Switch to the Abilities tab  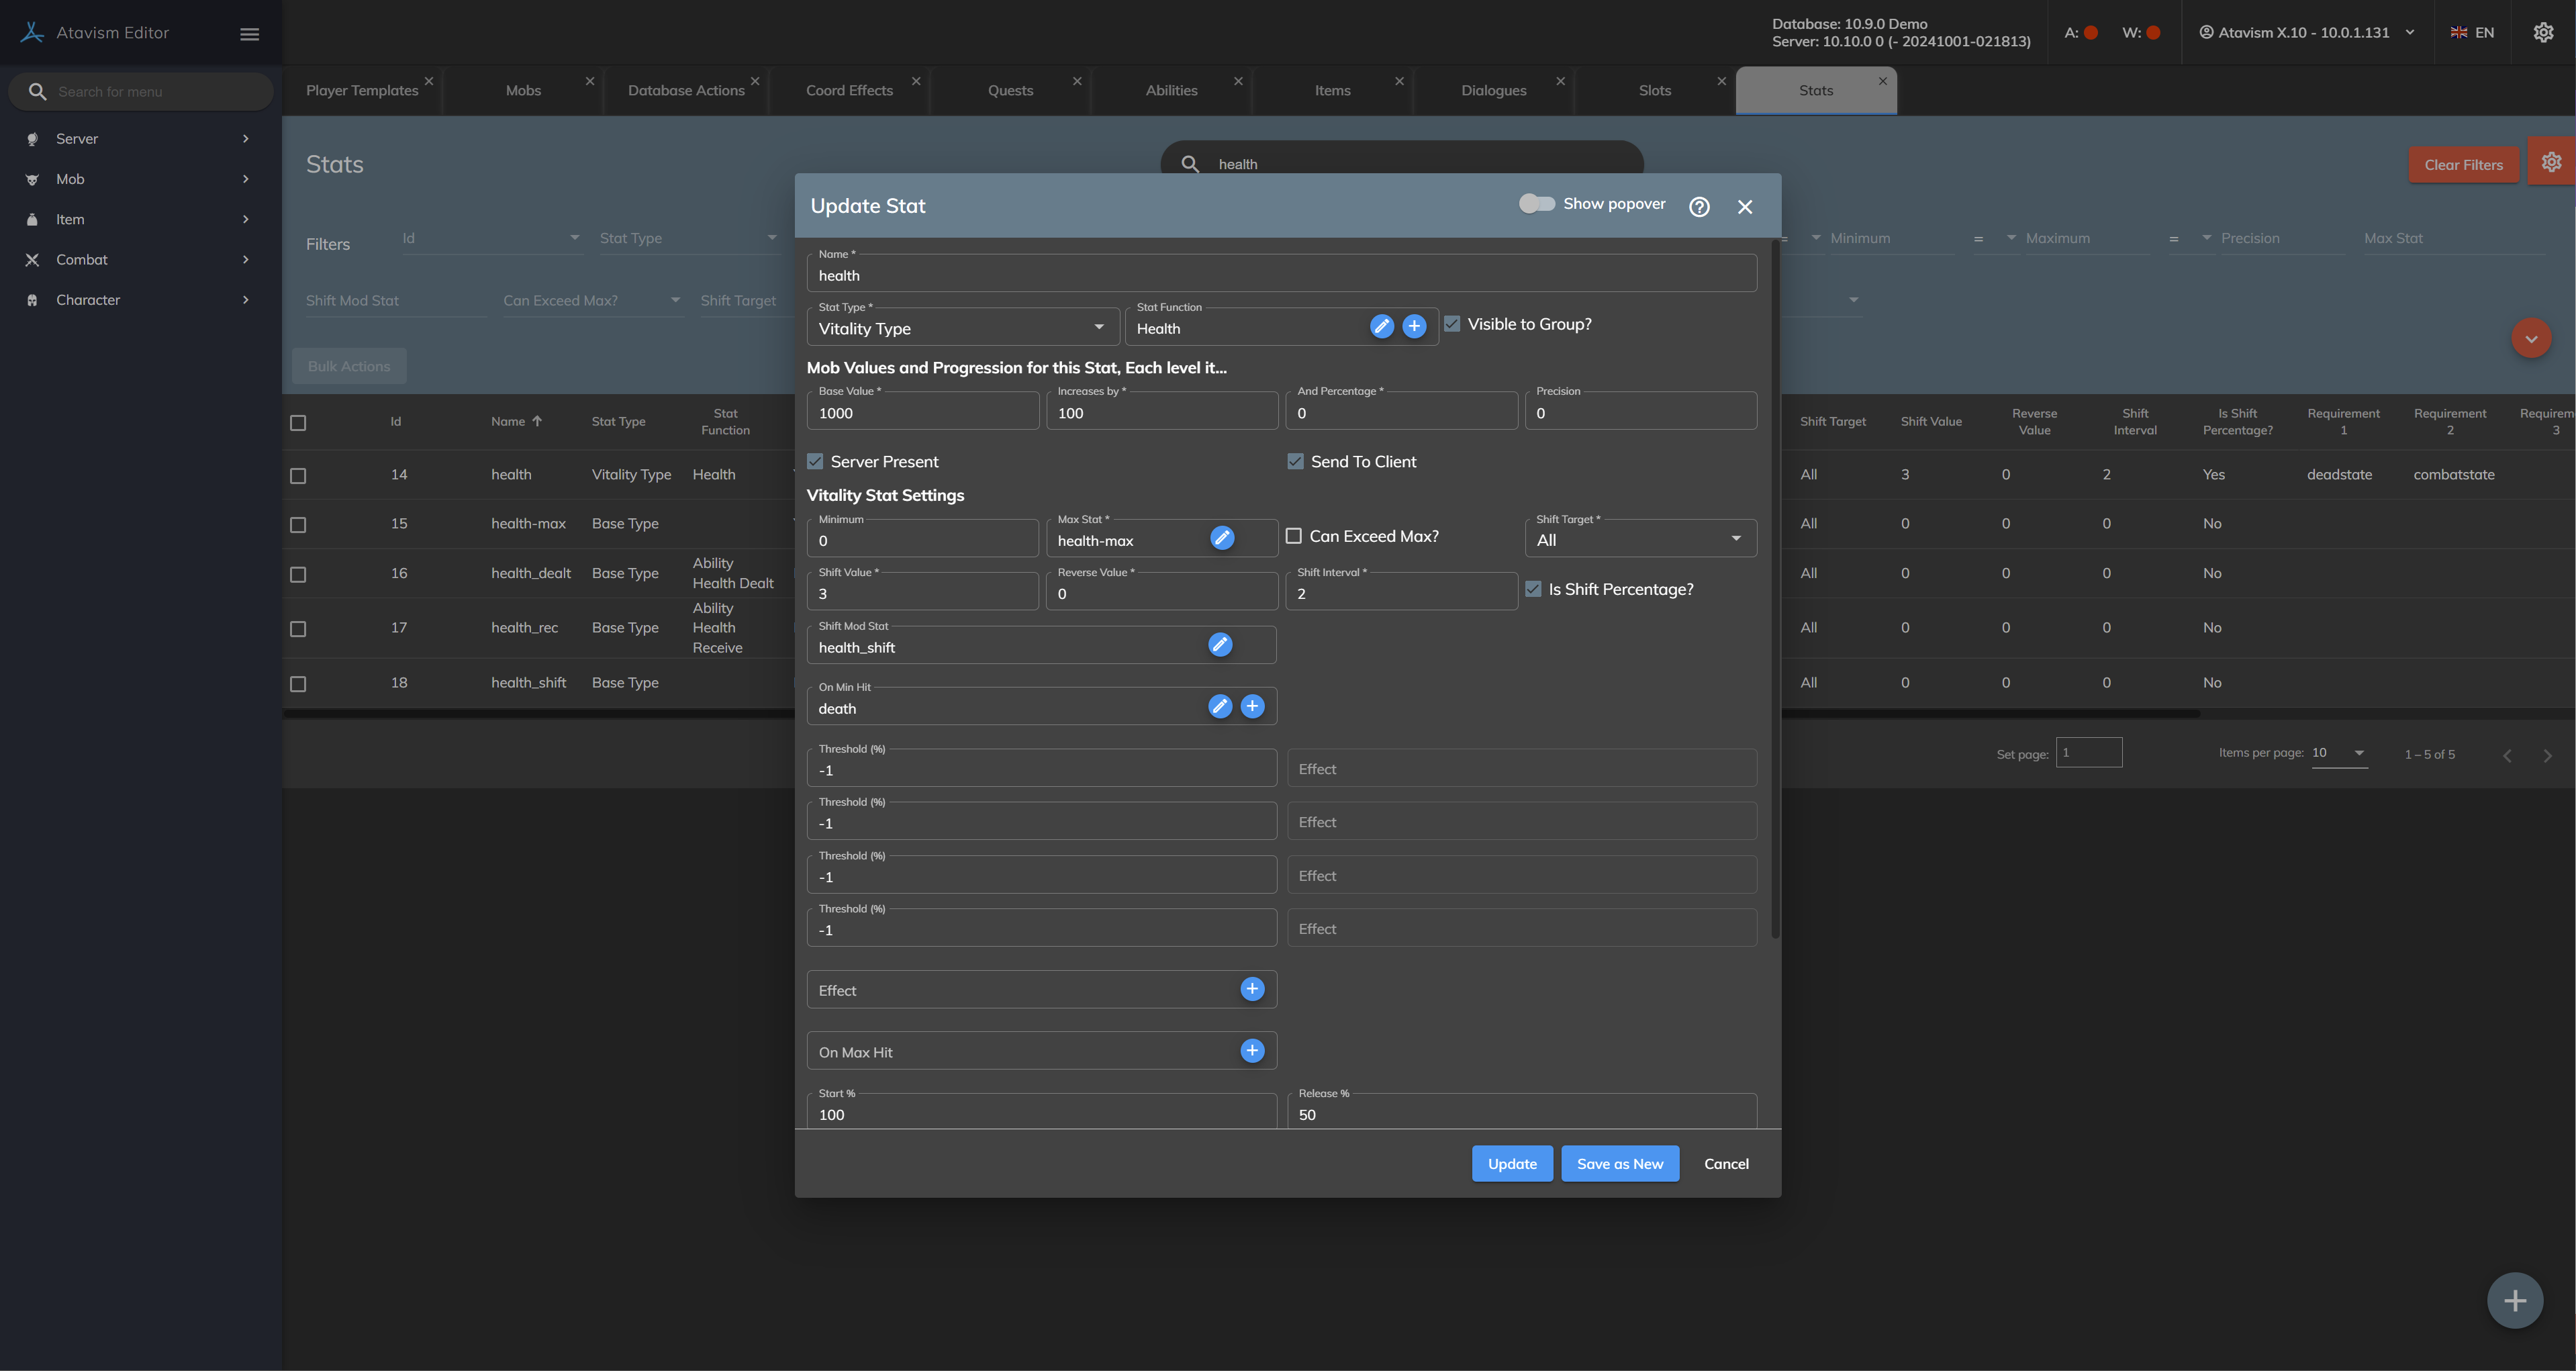pyautogui.click(x=1171, y=90)
